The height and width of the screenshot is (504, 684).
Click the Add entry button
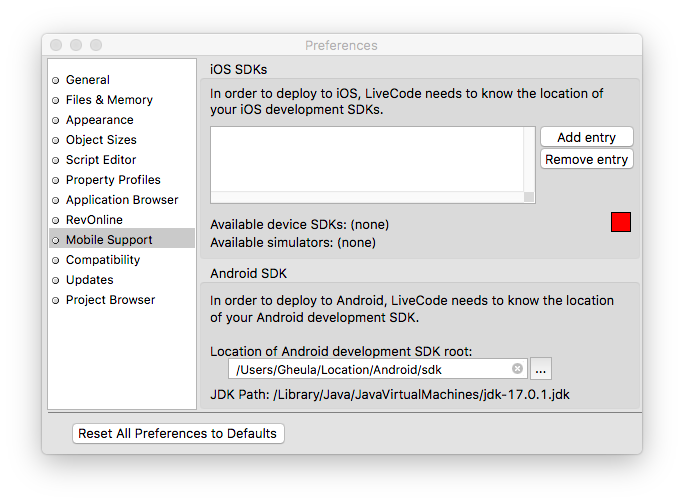pyautogui.click(x=586, y=137)
